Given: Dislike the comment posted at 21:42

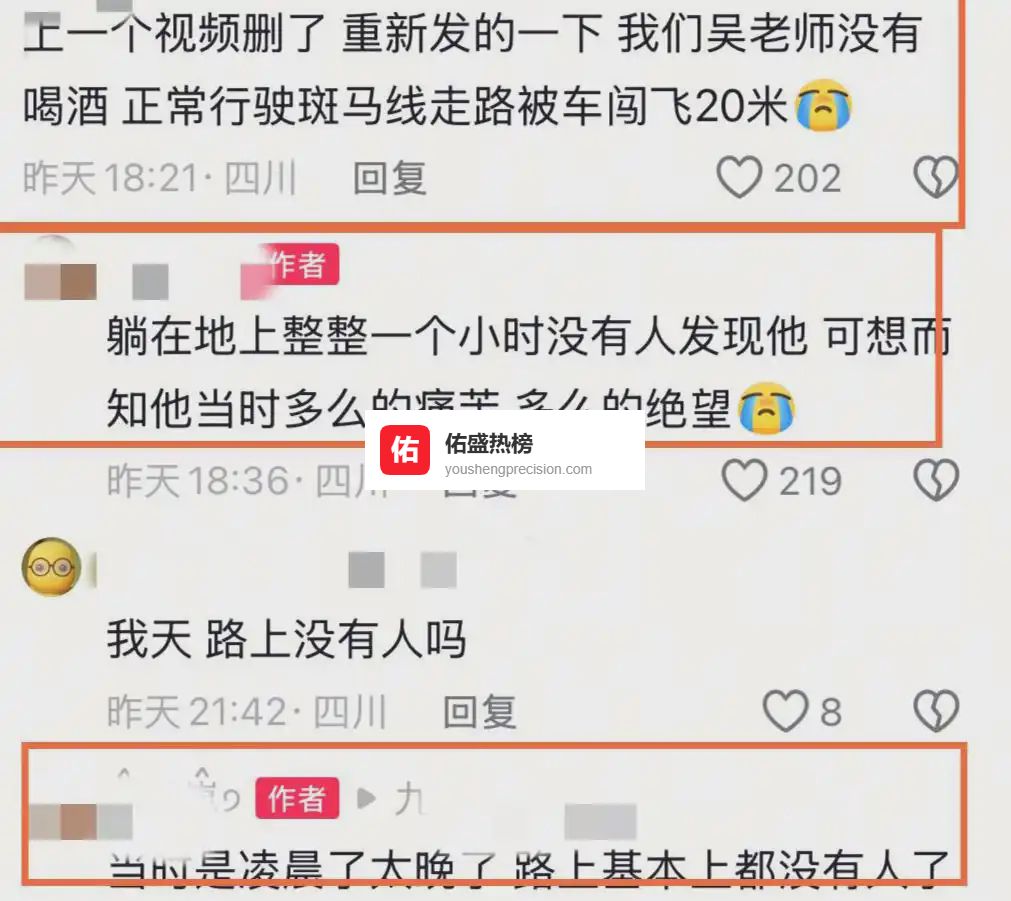Looking at the screenshot, I should click(x=936, y=711).
